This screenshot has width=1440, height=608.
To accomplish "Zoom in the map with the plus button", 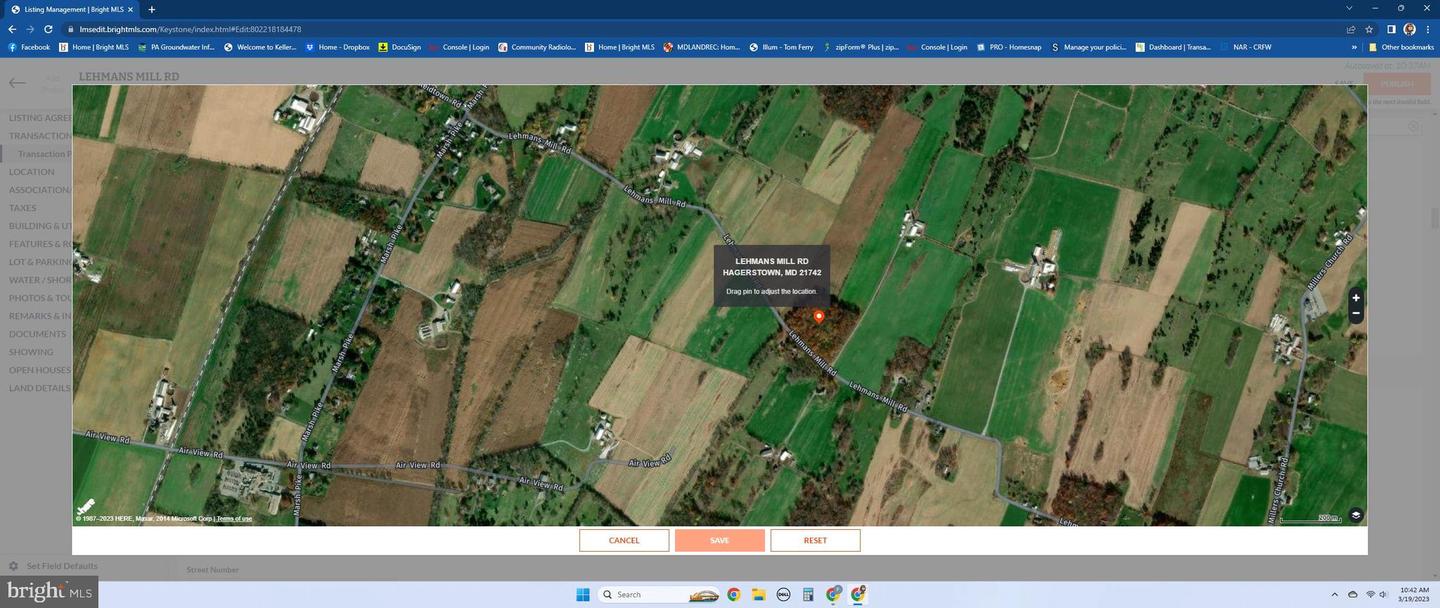I will (x=1356, y=298).
